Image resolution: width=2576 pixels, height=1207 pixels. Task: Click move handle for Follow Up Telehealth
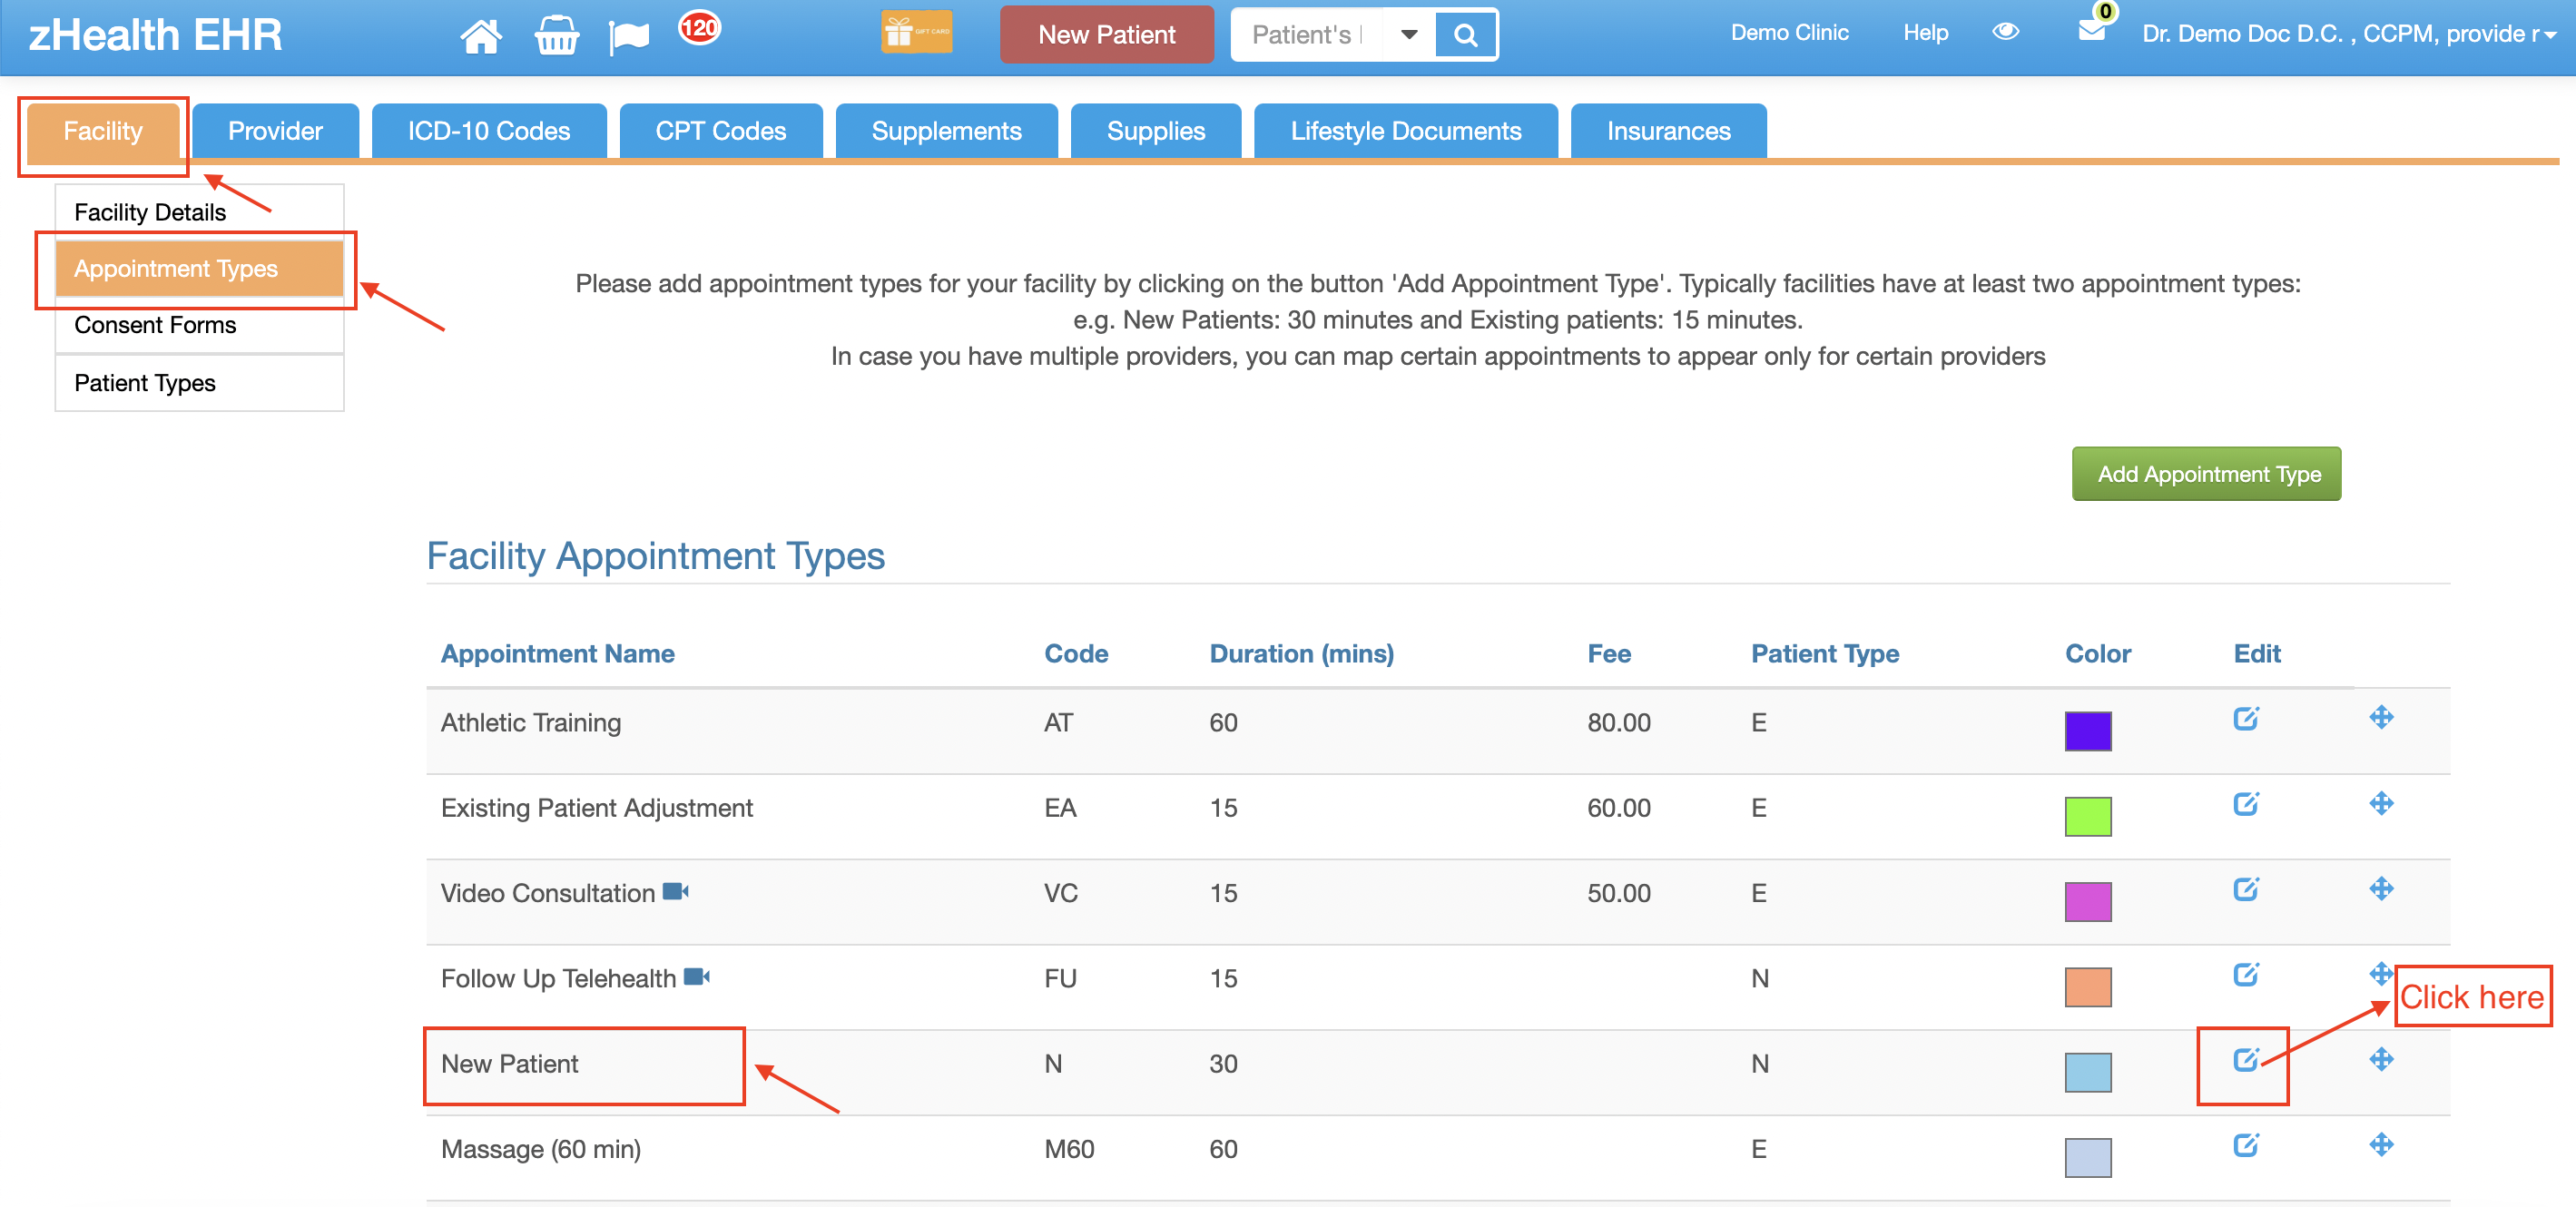(2381, 973)
